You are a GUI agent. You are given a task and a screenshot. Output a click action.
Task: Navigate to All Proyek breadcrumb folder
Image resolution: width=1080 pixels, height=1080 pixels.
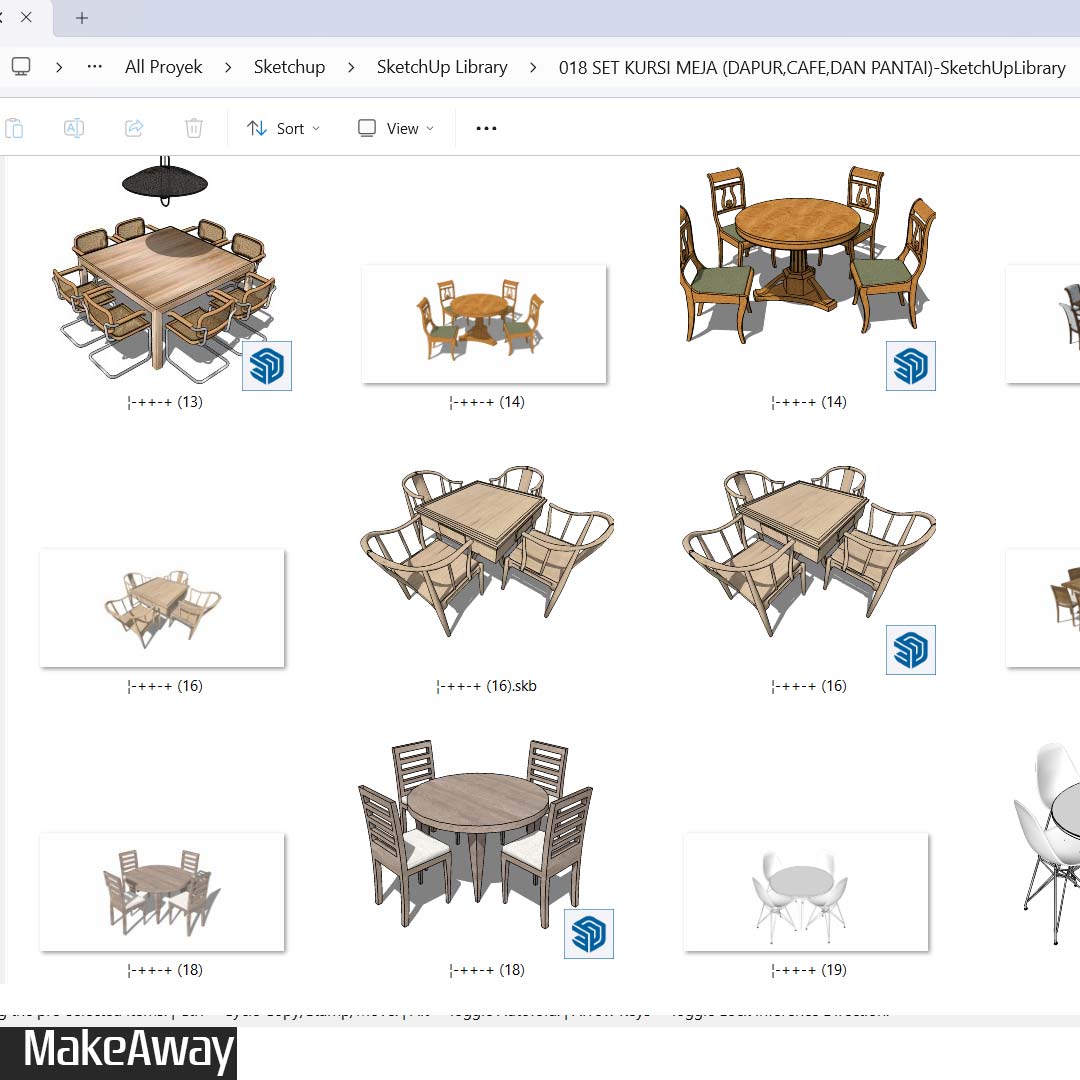(163, 67)
